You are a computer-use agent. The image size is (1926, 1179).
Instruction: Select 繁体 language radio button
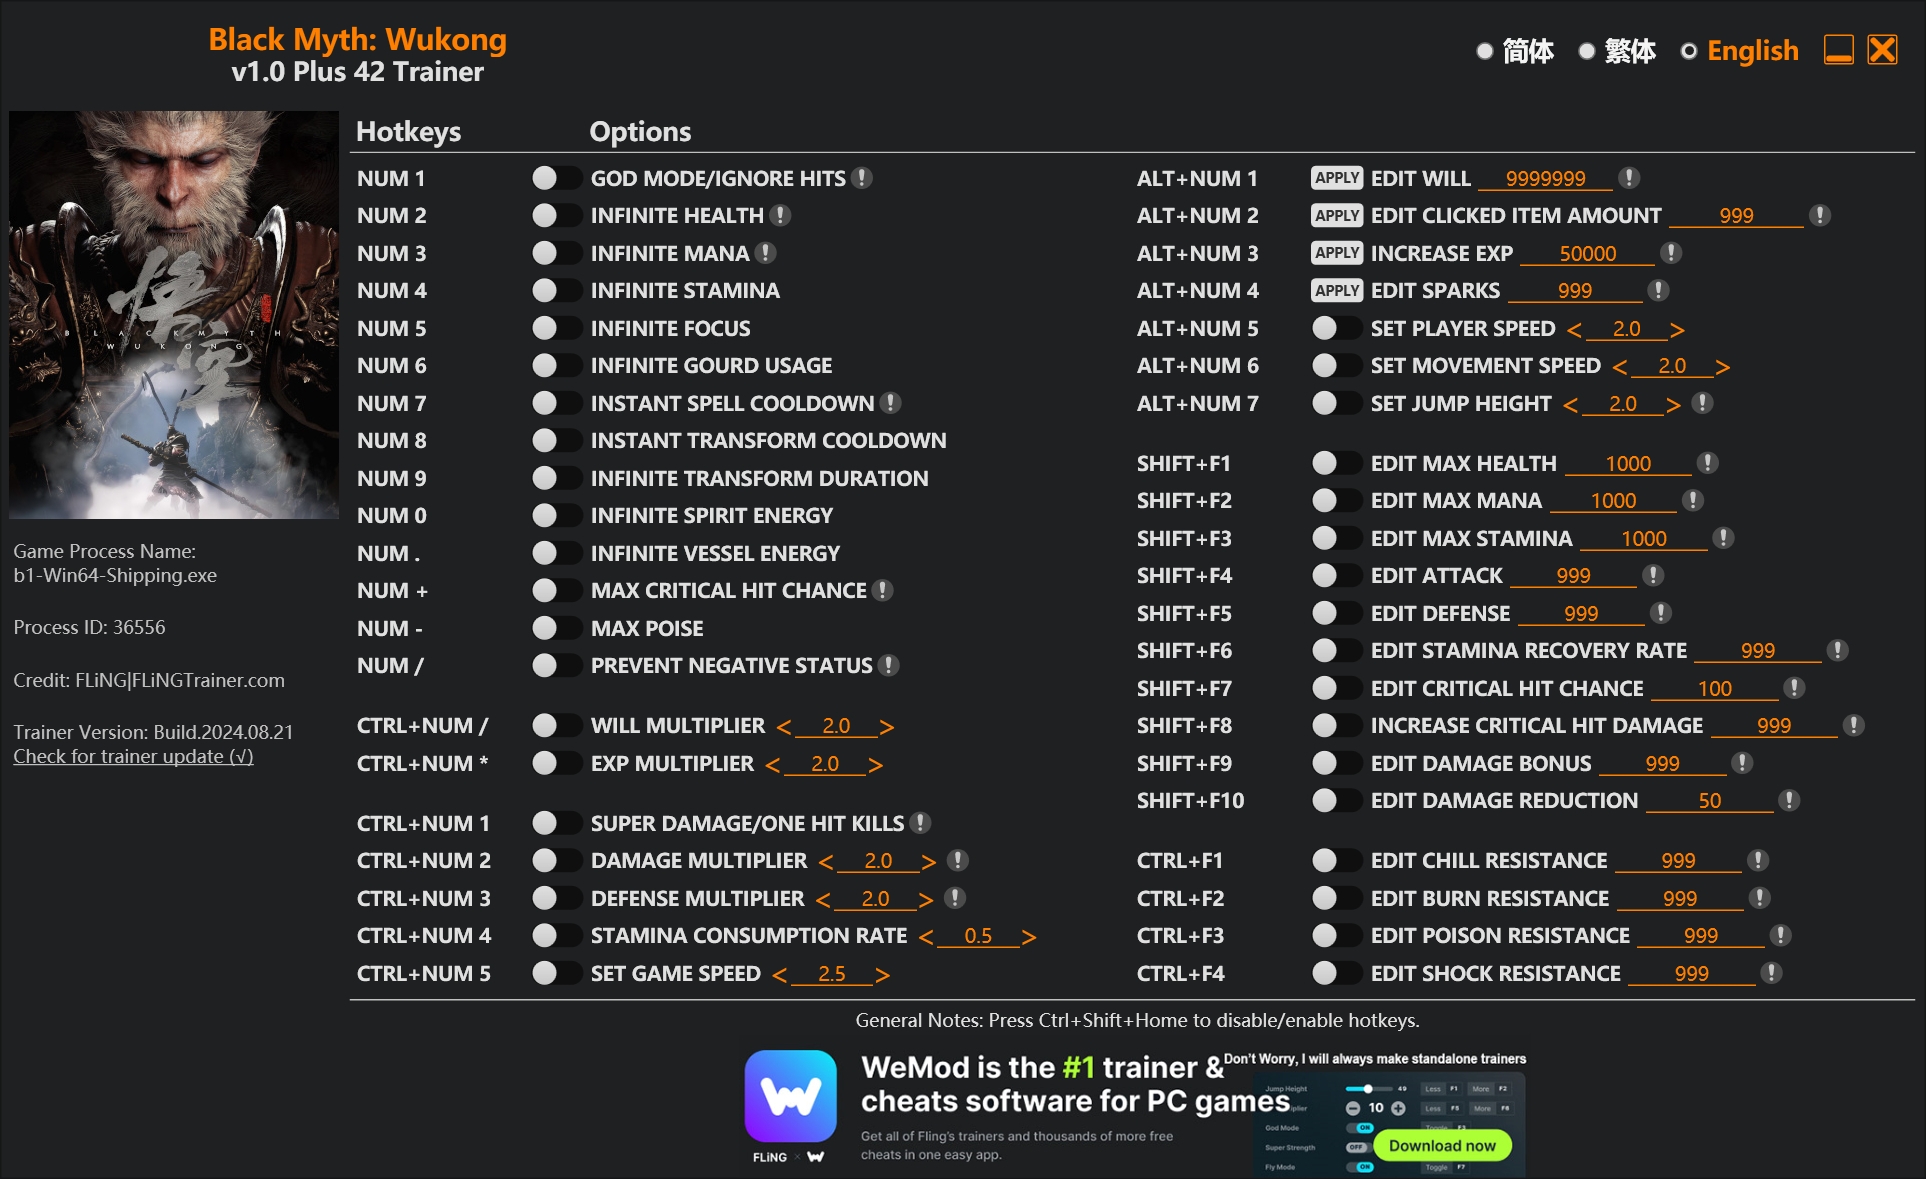click(x=1589, y=52)
